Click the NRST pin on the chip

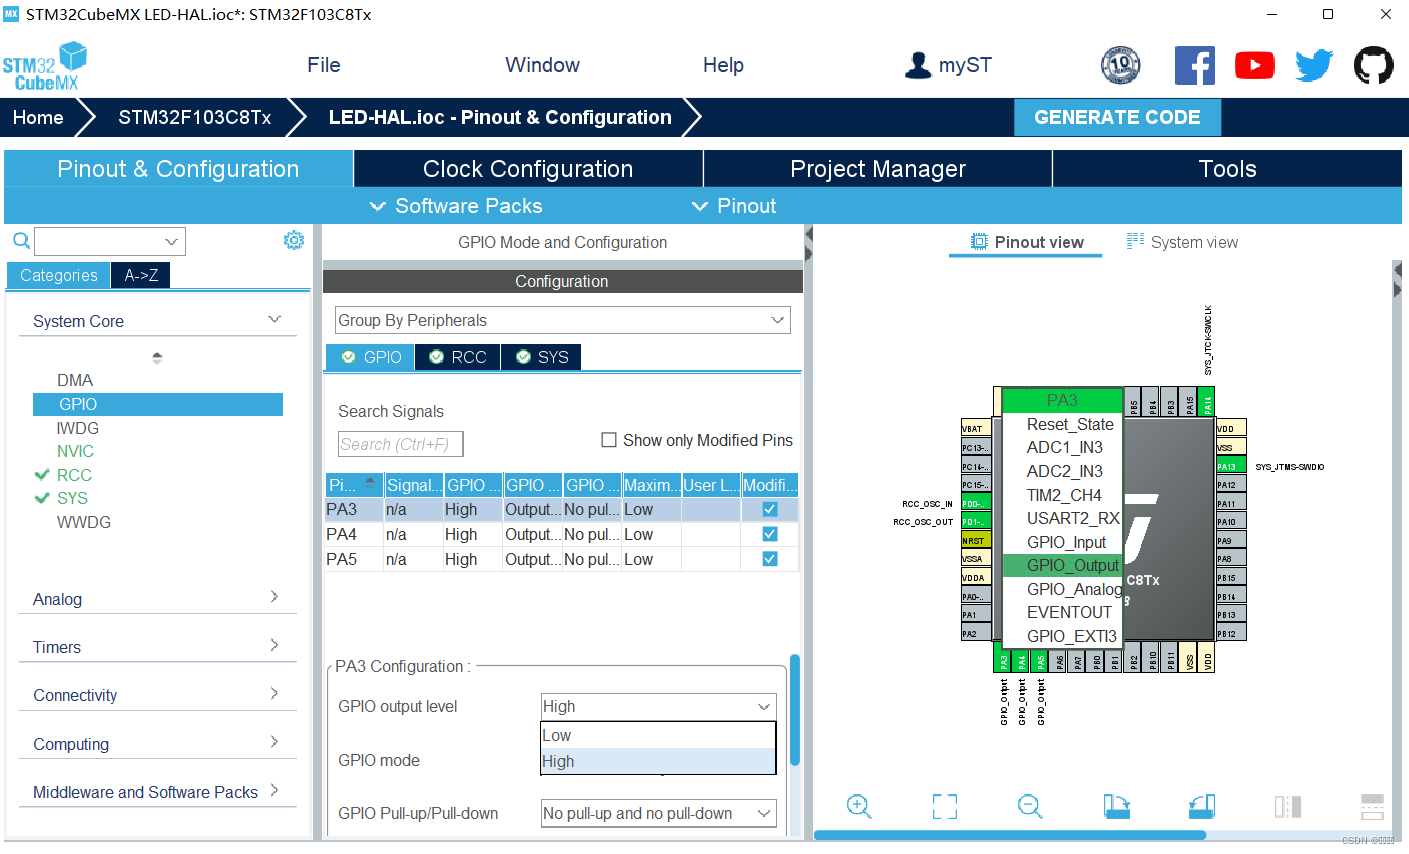point(976,540)
